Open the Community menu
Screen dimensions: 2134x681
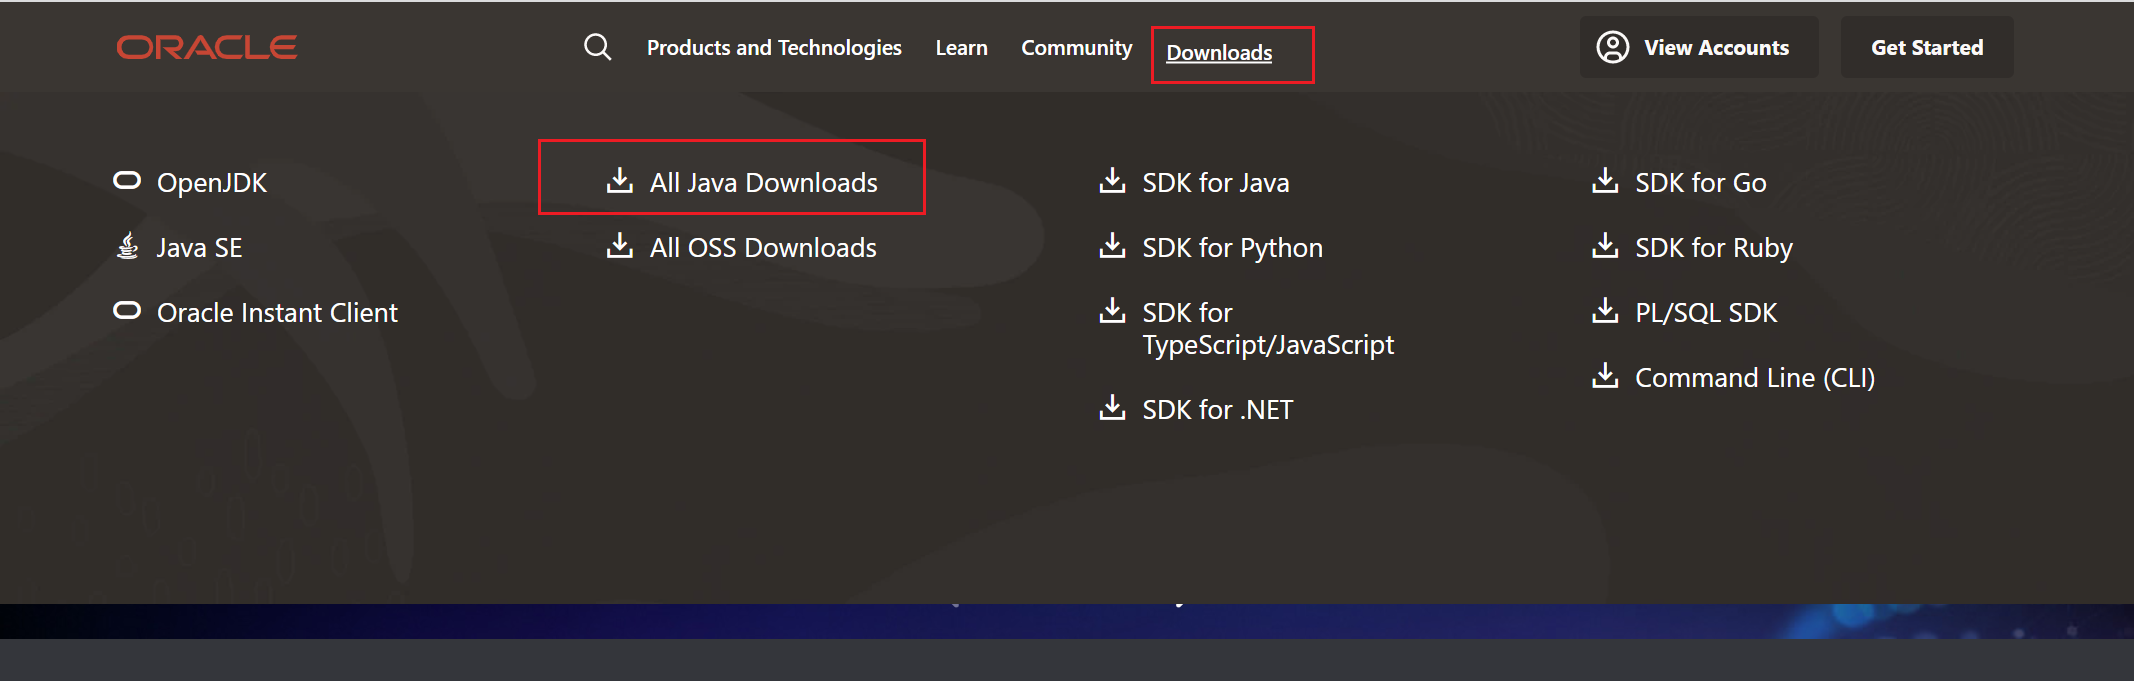tap(1076, 48)
